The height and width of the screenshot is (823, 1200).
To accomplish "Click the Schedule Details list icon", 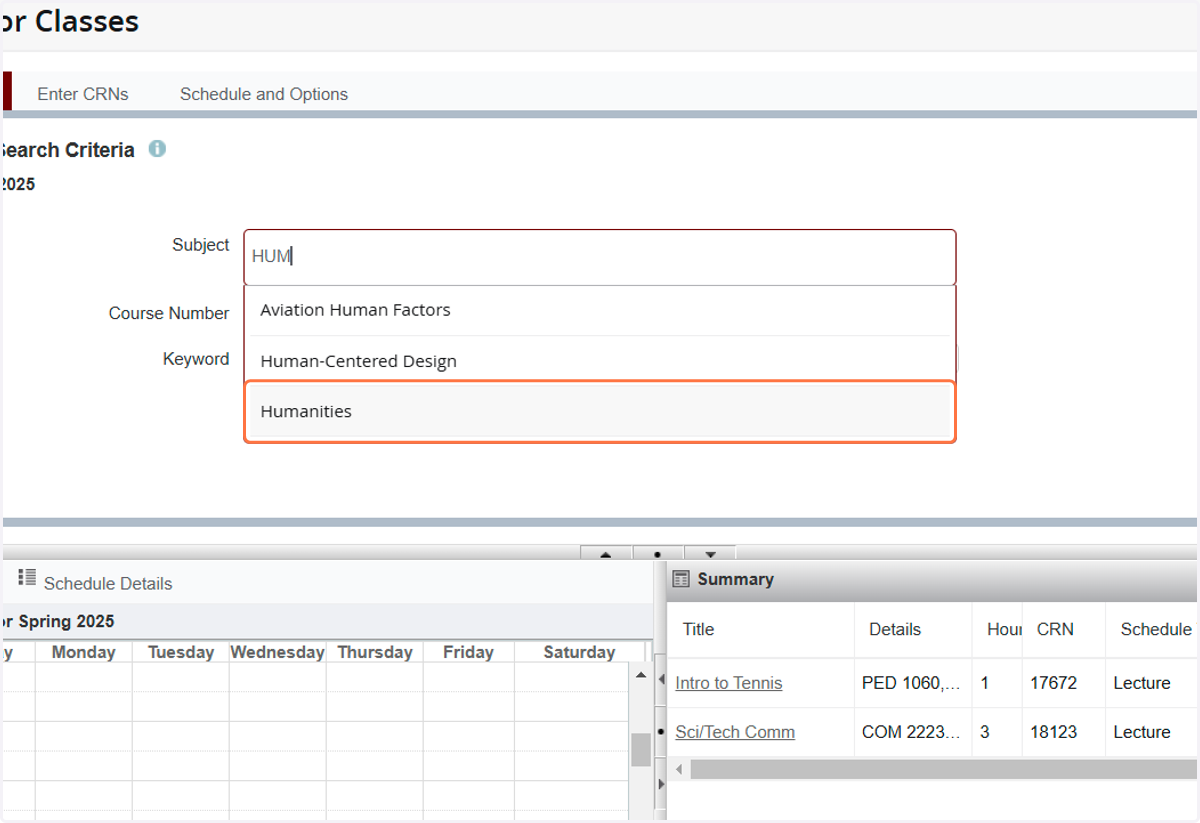I will (x=27, y=577).
